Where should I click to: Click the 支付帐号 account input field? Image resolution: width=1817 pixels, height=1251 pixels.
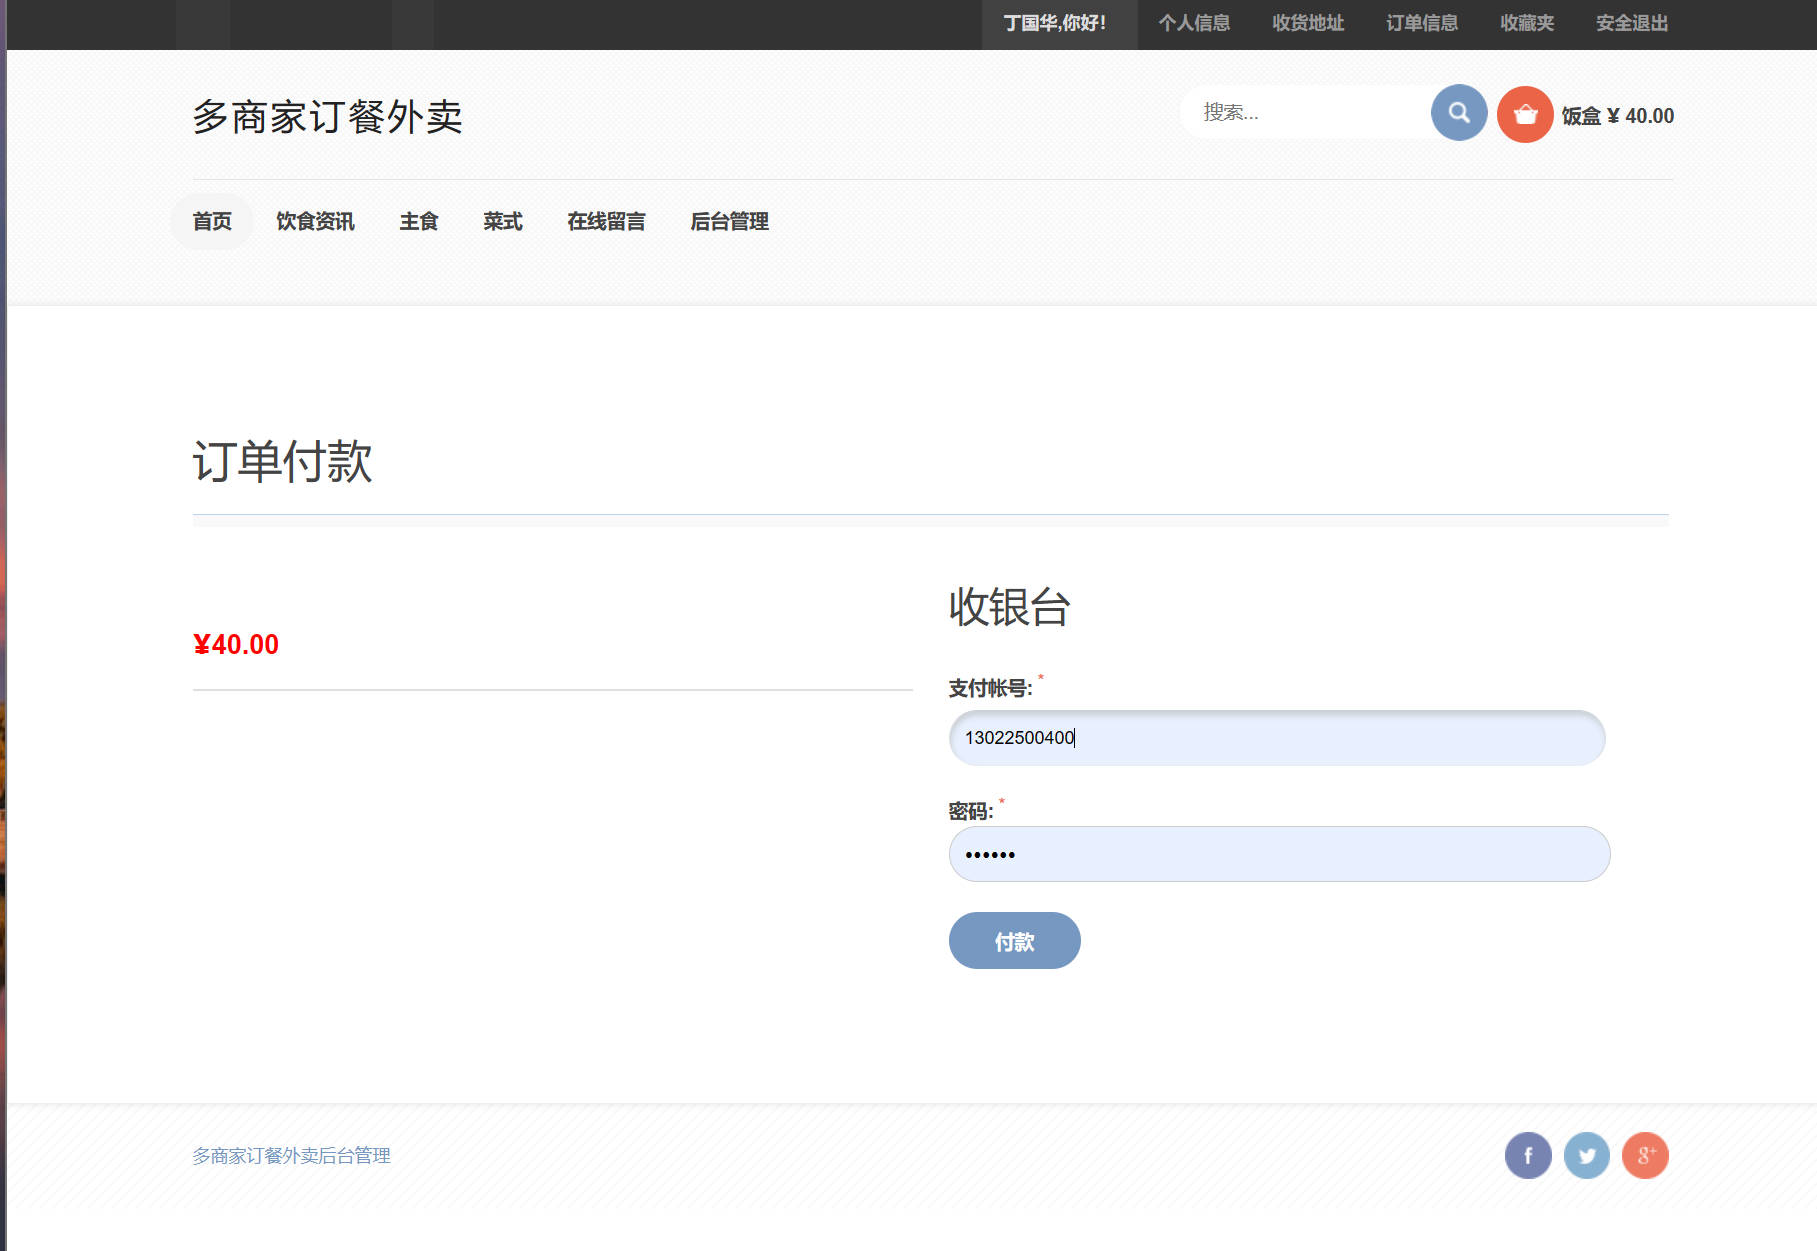(1276, 738)
